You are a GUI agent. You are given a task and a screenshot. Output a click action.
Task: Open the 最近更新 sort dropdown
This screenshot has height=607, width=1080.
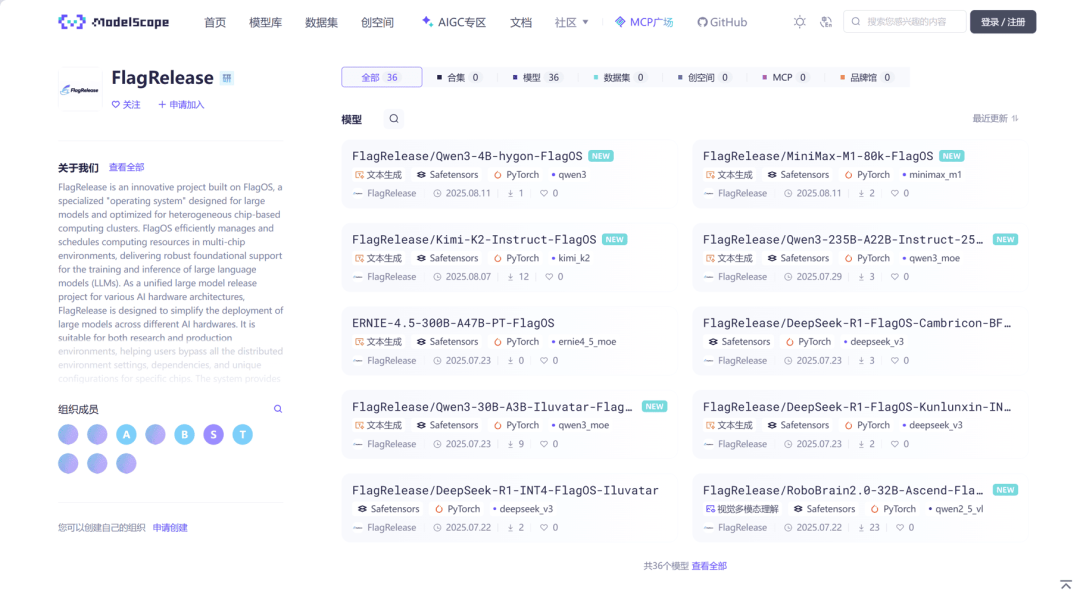pos(995,119)
